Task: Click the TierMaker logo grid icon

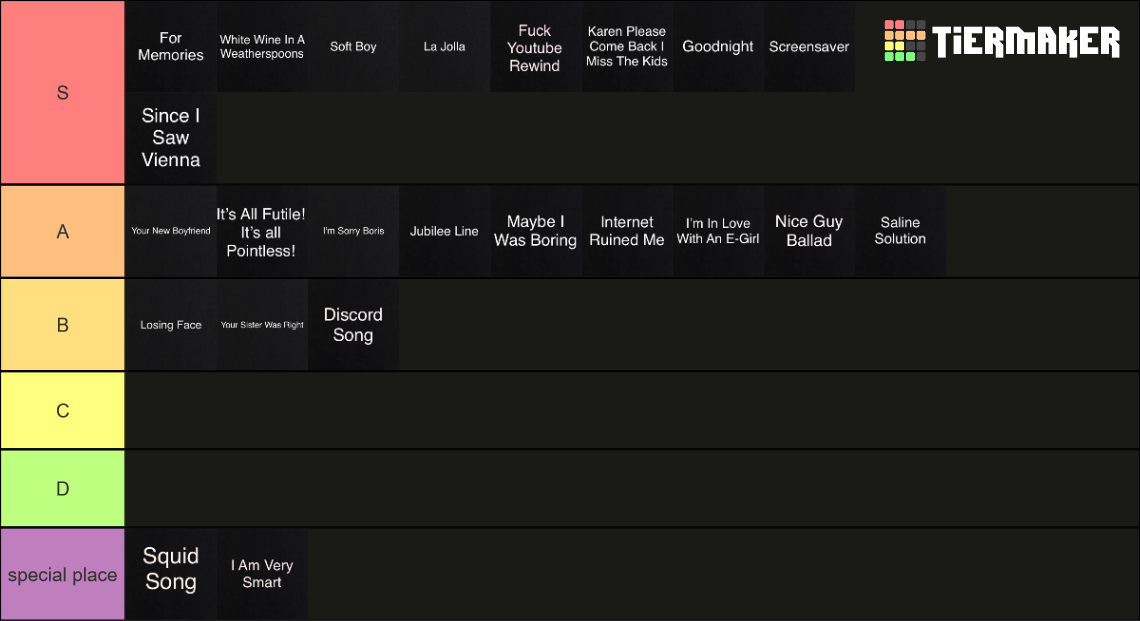Action: (904, 41)
